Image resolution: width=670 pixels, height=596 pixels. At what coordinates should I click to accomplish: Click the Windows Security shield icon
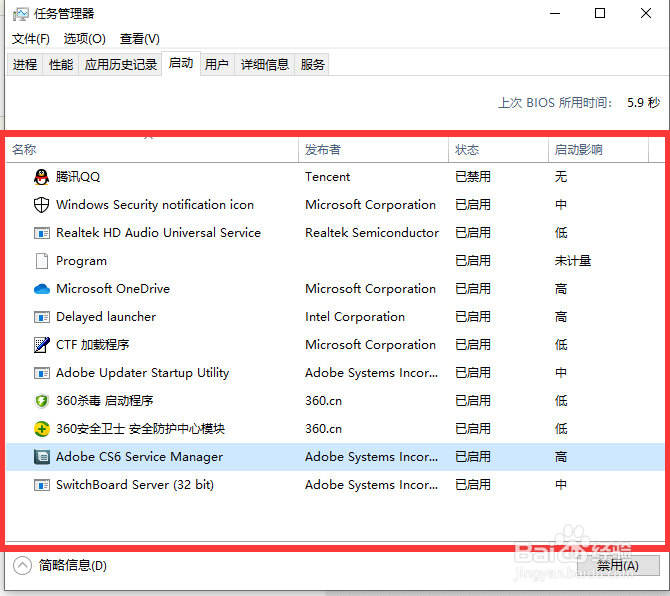(41, 205)
